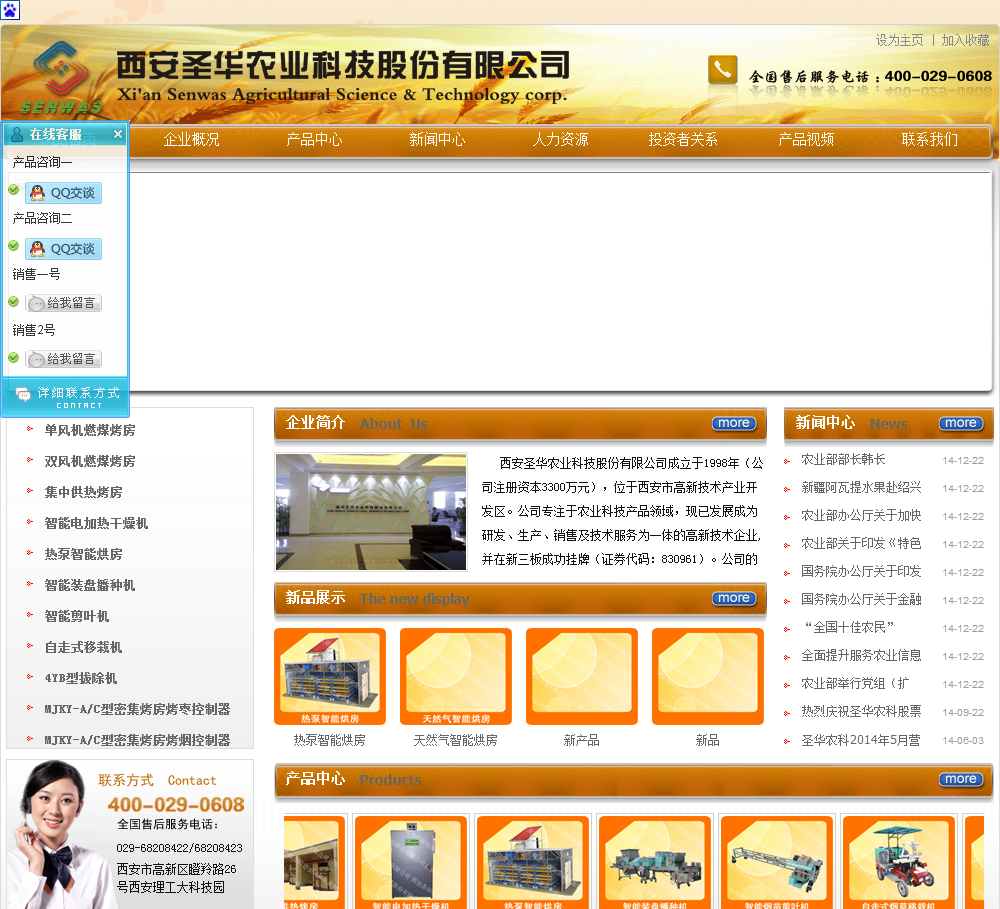Open news item 国务院办公厅关于印发
Screen dimensions: 1000x909
click(x=861, y=572)
